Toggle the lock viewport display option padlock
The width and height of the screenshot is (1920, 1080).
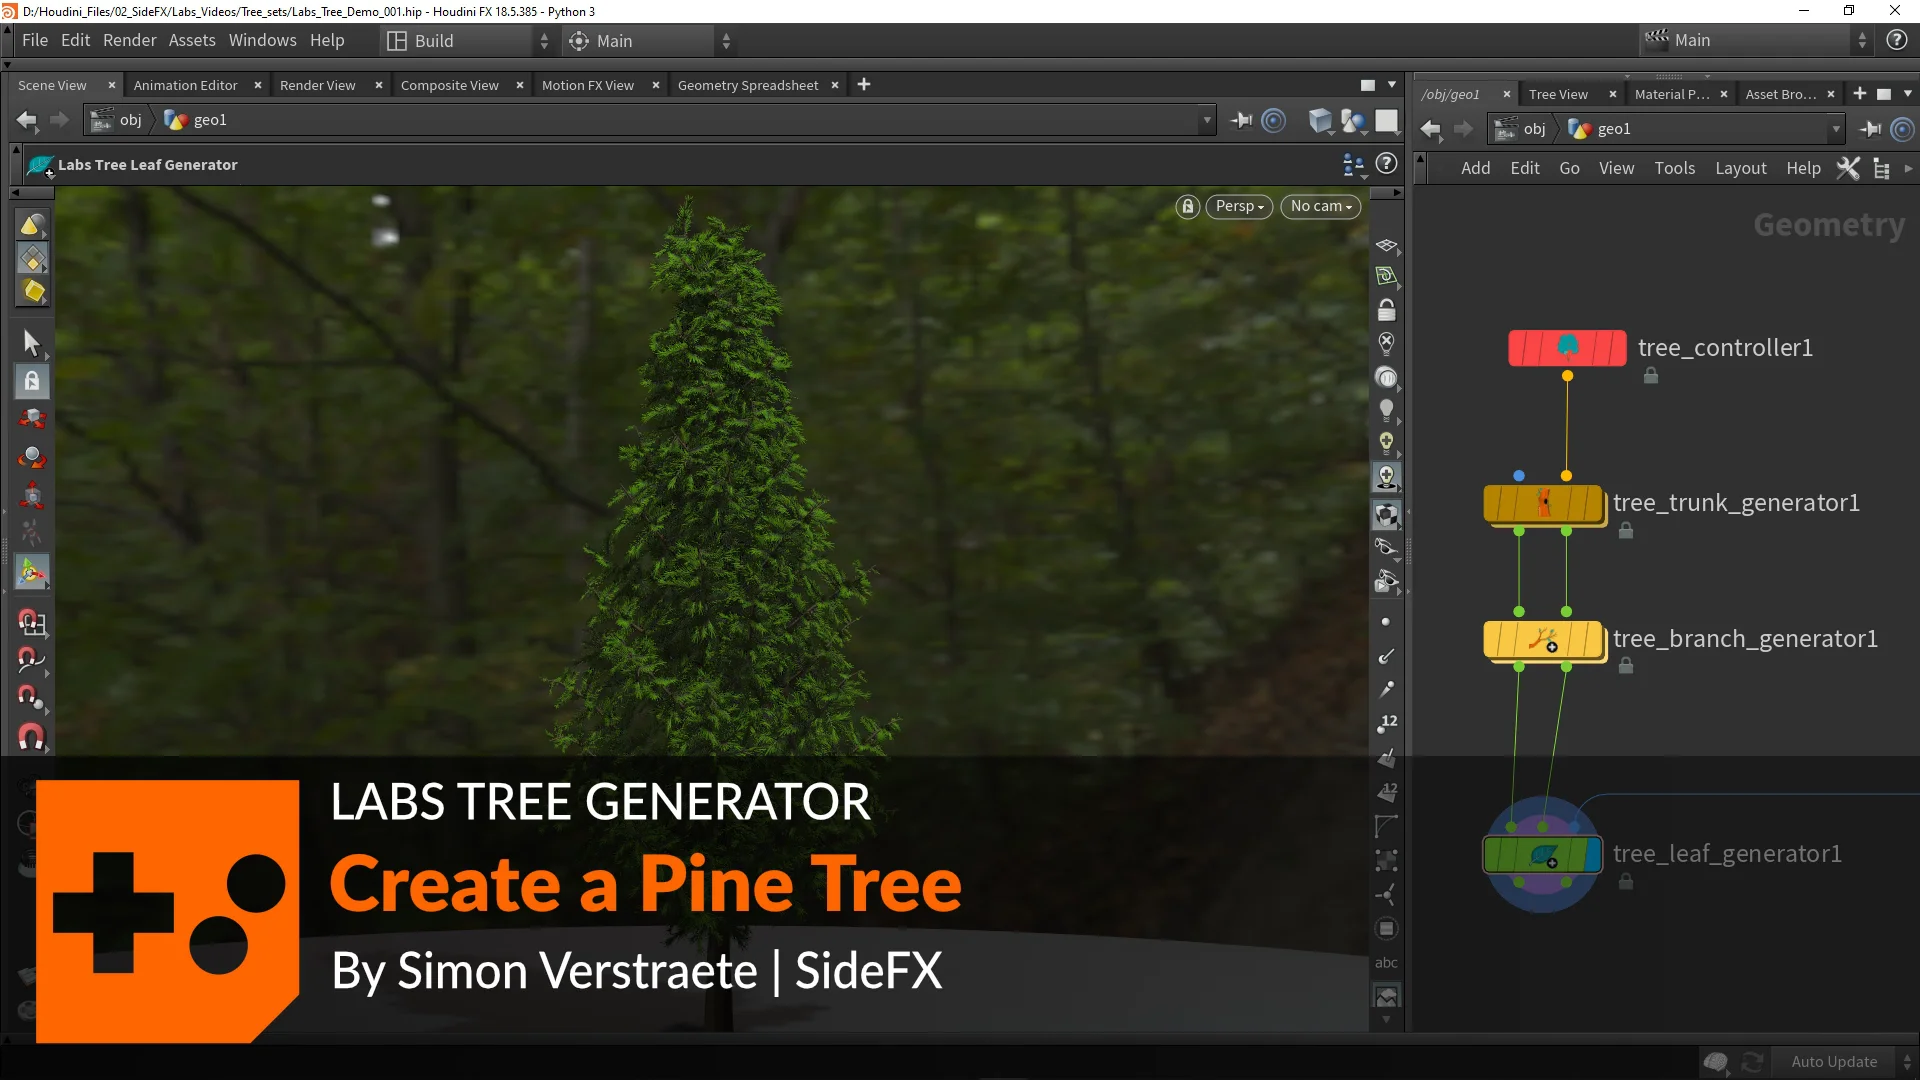coord(1386,310)
